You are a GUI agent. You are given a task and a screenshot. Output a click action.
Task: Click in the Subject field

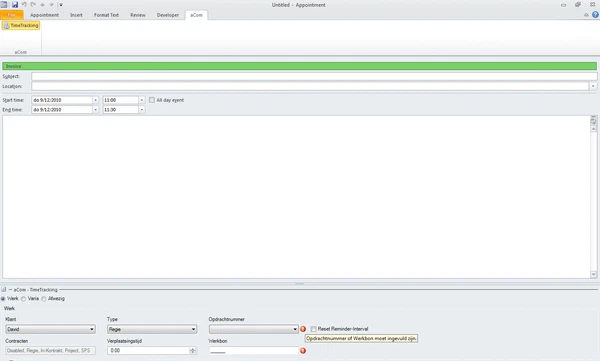point(314,76)
